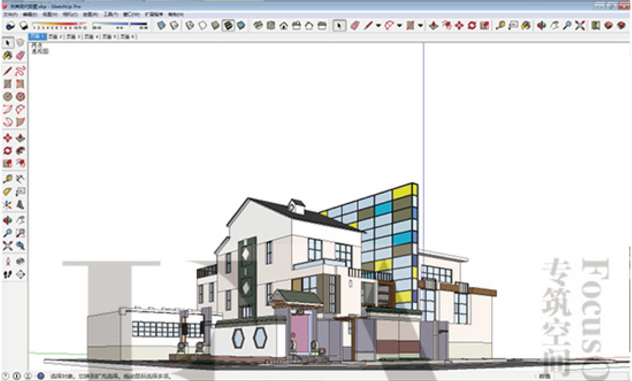Image resolution: width=632 pixels, height=381 pixels.
Task: Enable Hidden Line face style
Action: coord(202,26)
